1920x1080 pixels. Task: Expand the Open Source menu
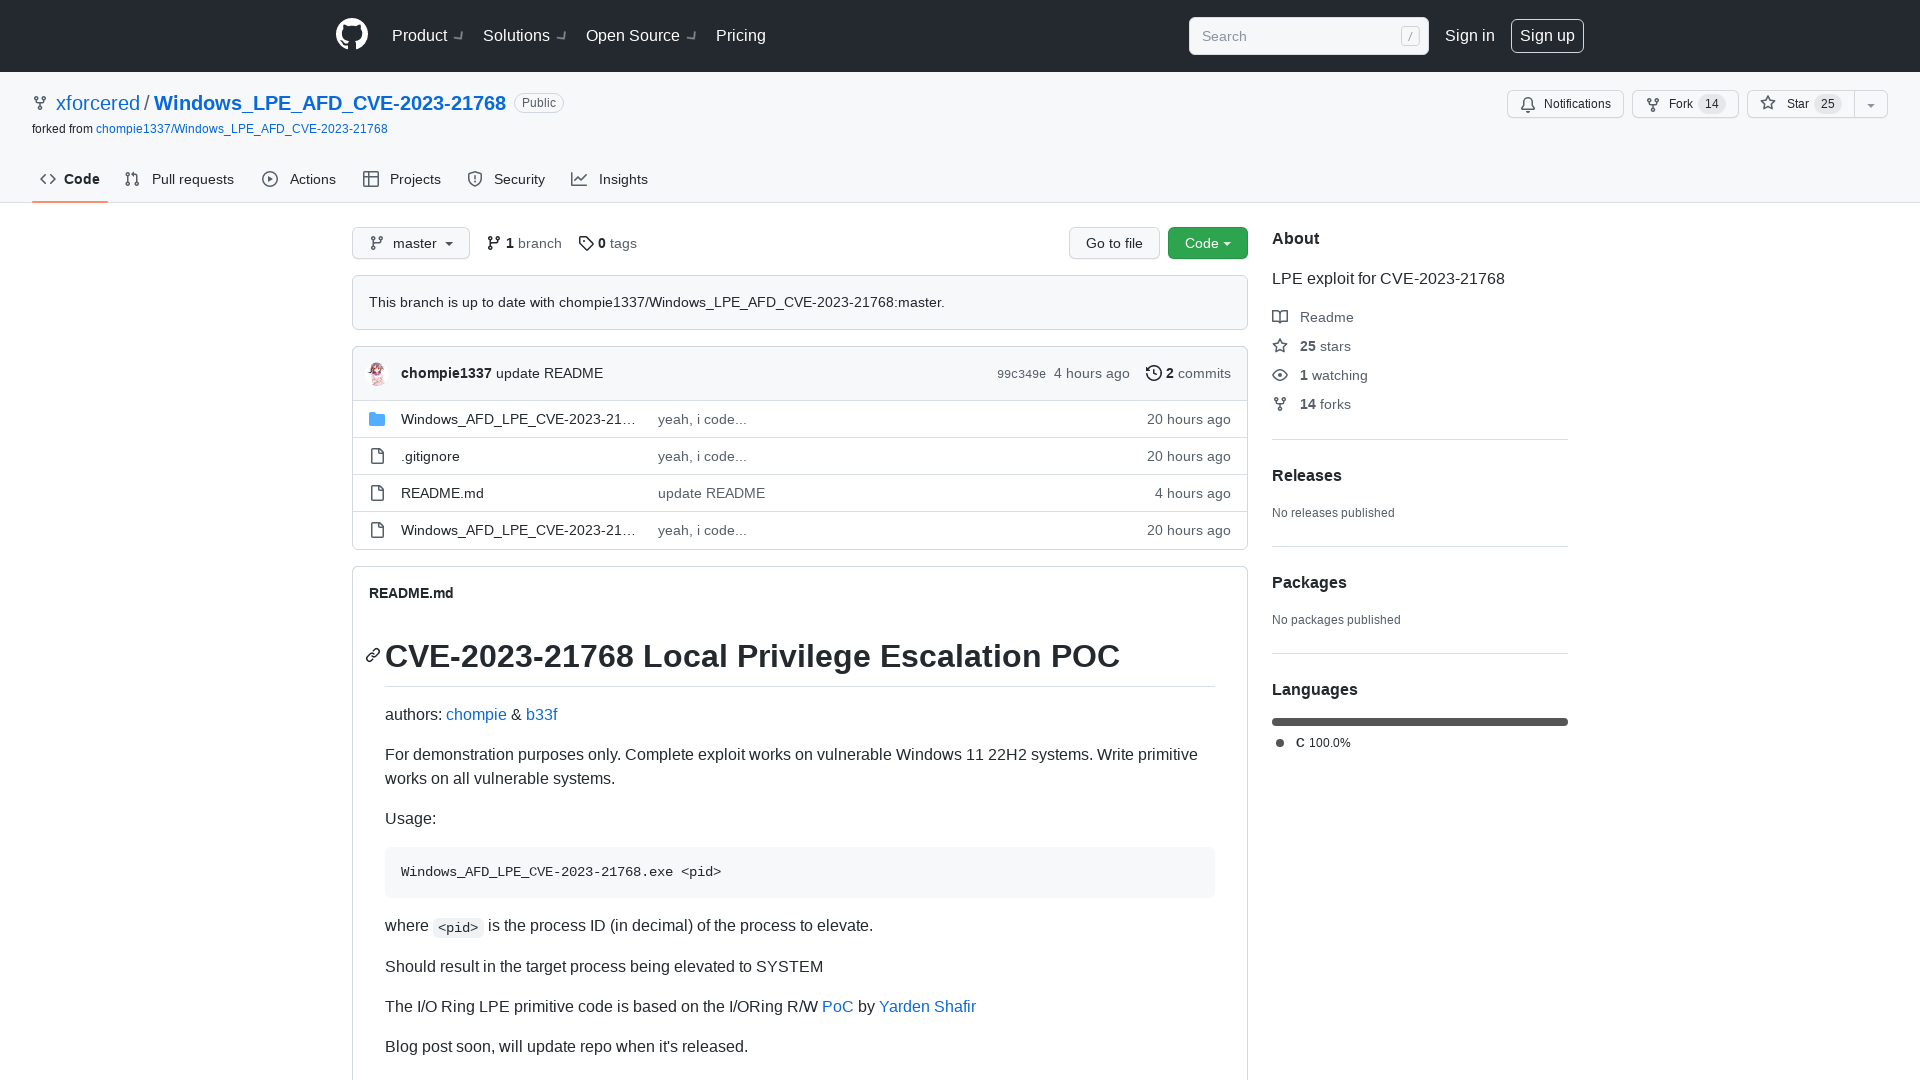tap(641, 35)
